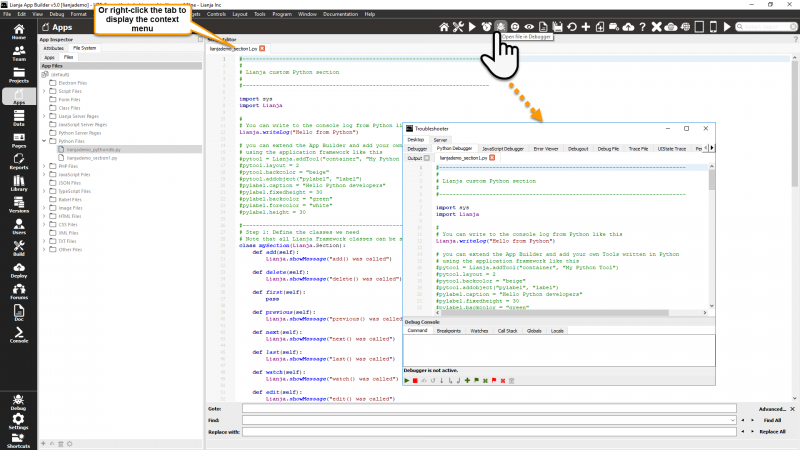Viewport: 800px width, 450px height.
Task: Expand the TypeScript Files folder
Action: pyautogui.click(x=44, y=191)
